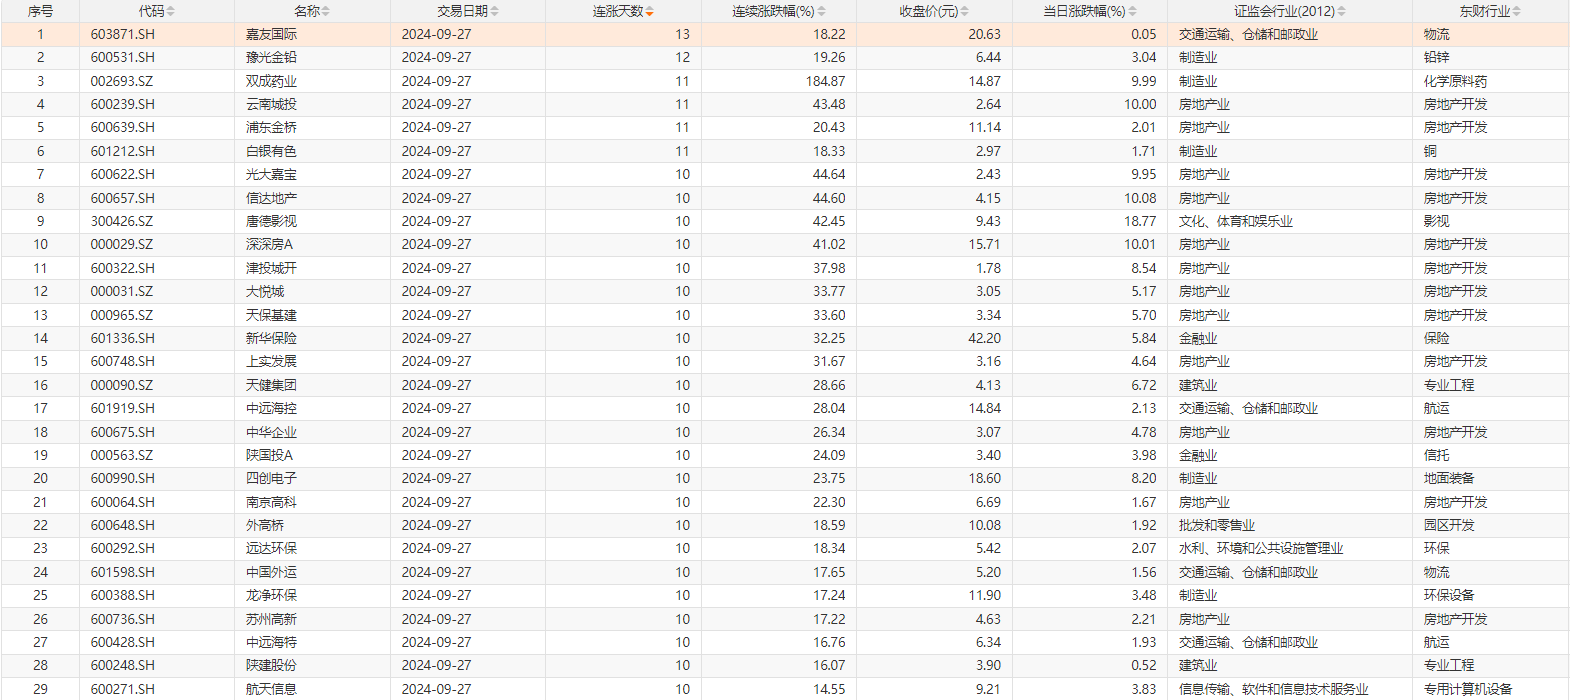Image resolution: width=1570 pixels, height=700 pixels.
Task: Click stock name 深深房A
Action: [x=269, y=244]
